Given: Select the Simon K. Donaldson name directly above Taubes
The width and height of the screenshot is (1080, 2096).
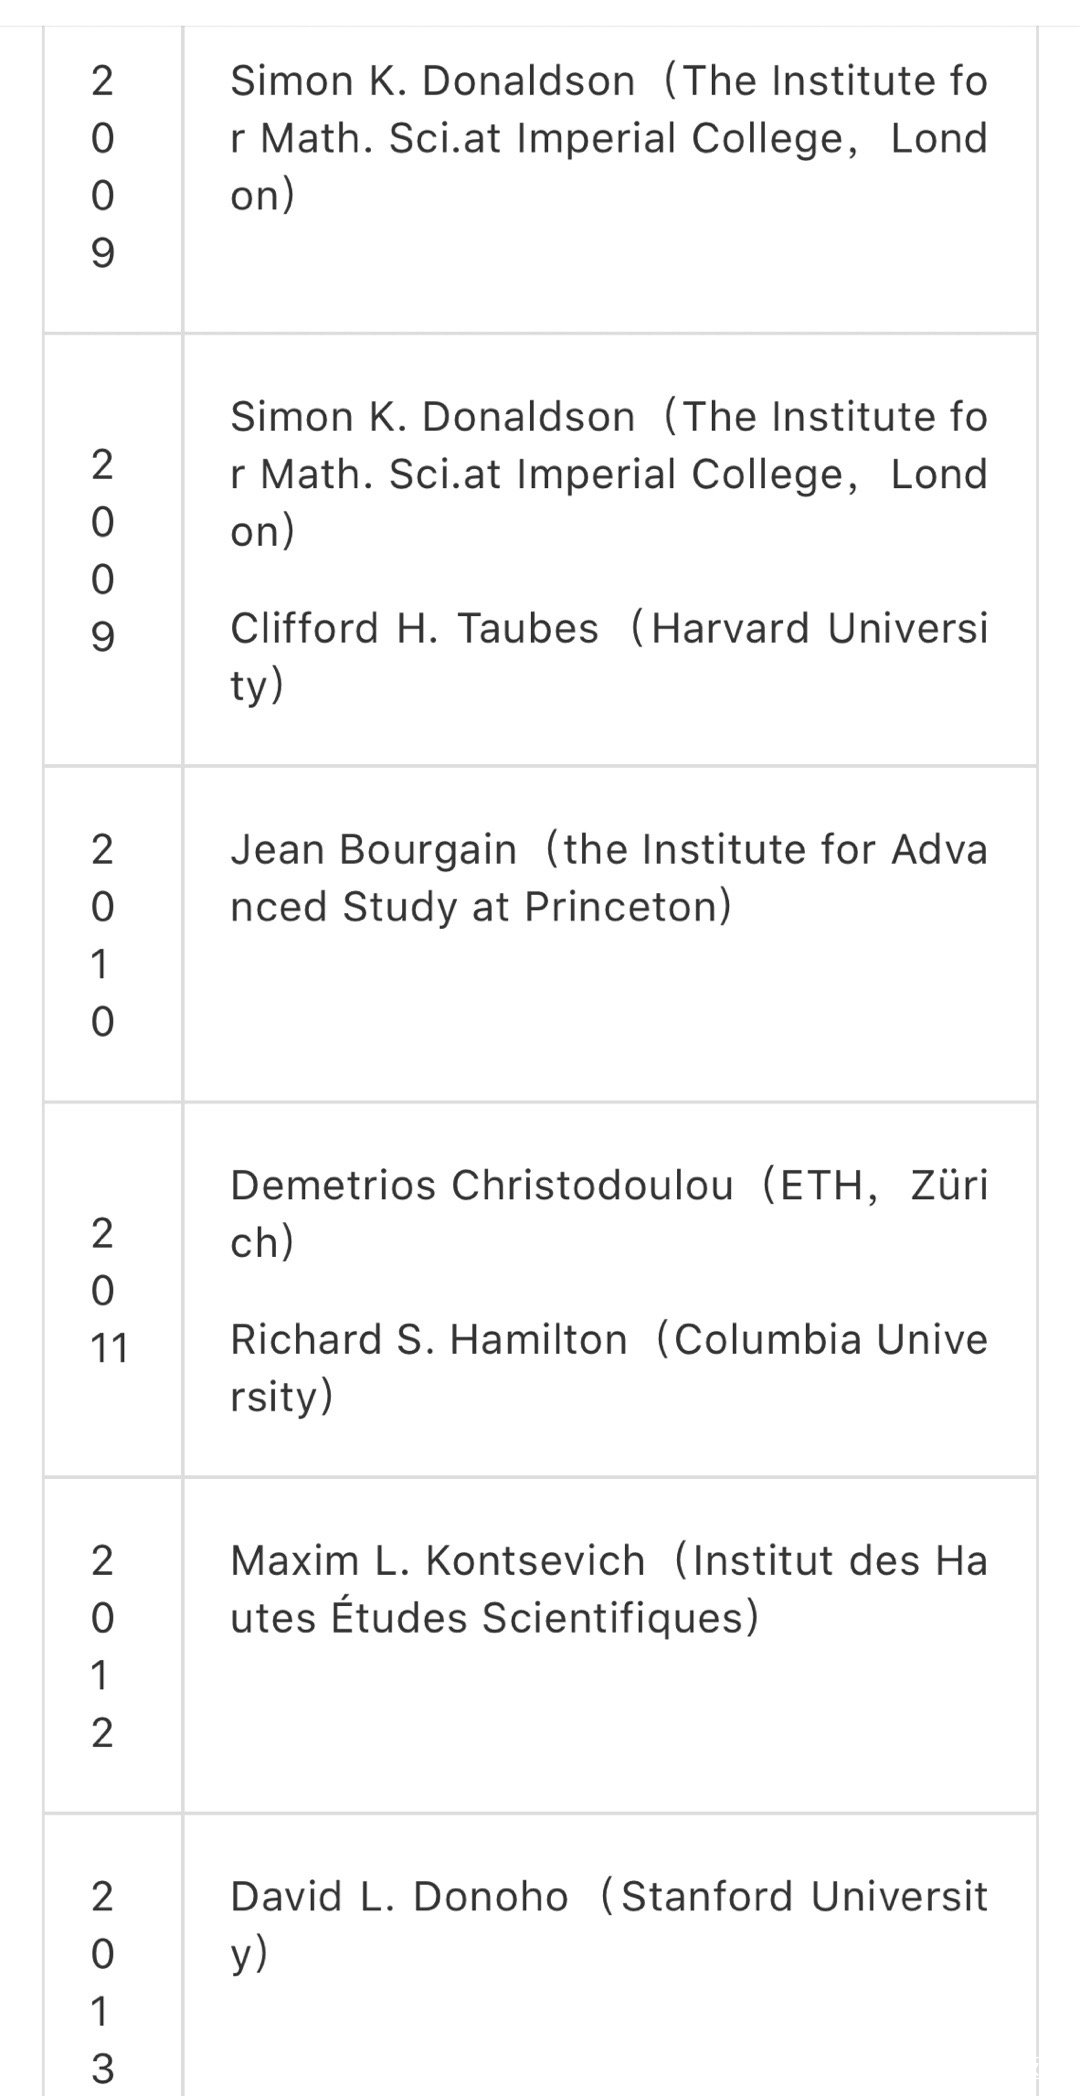Looking at the screenshot, I should pos(432,417).
